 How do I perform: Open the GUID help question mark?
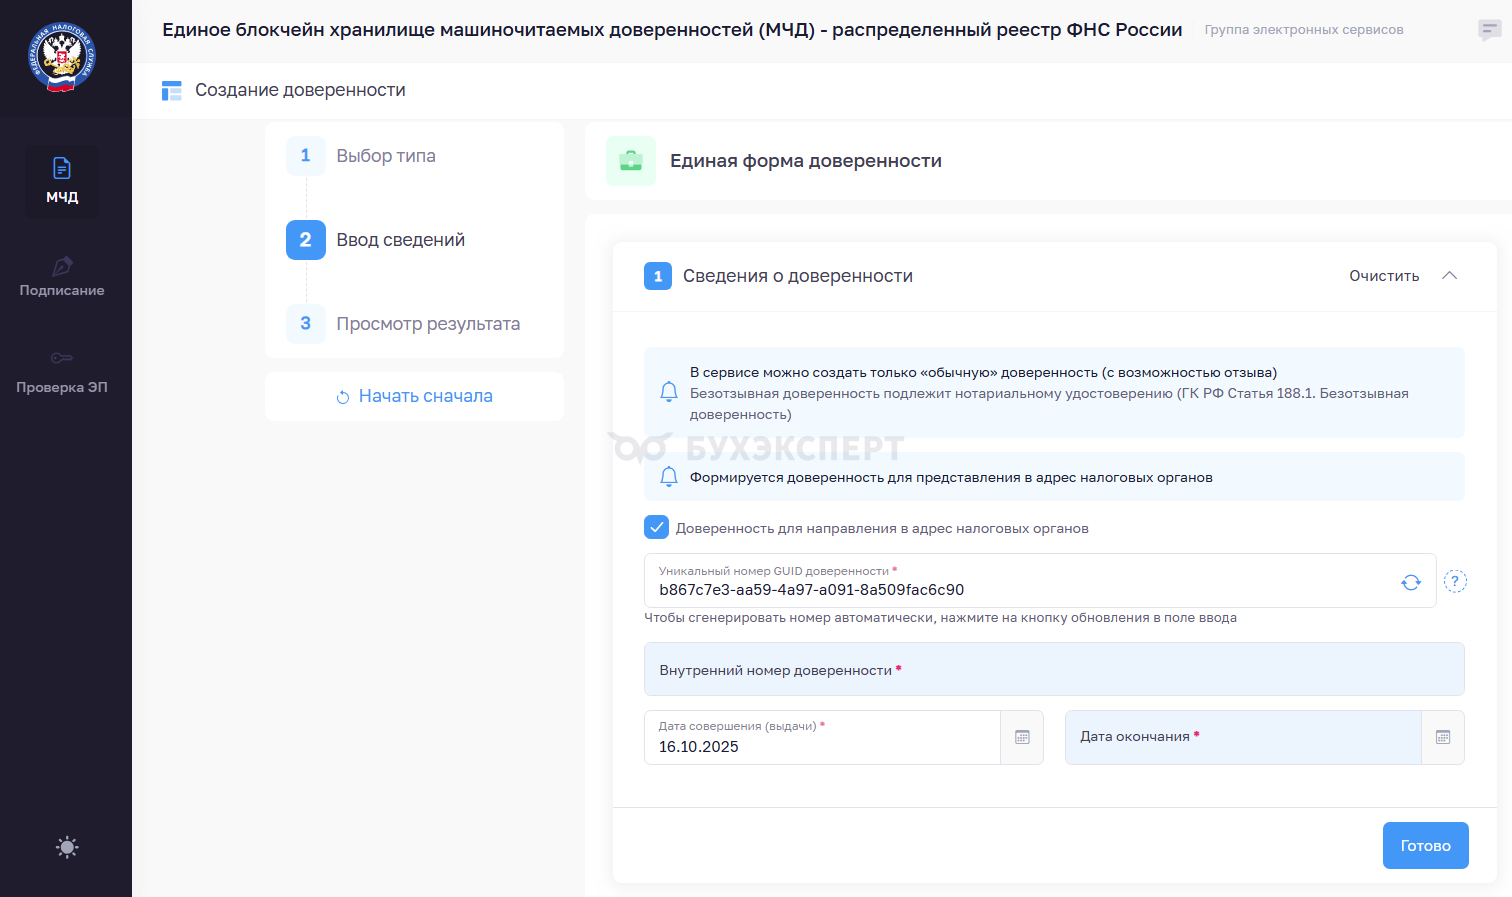click(1456, 581)
